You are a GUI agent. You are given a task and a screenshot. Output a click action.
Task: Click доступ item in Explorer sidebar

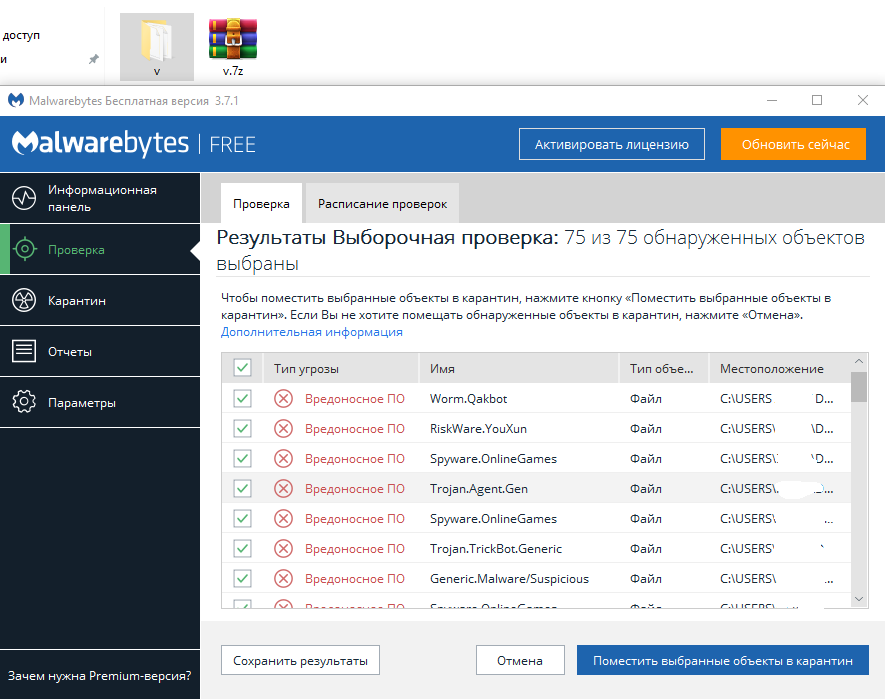[21, 35]
